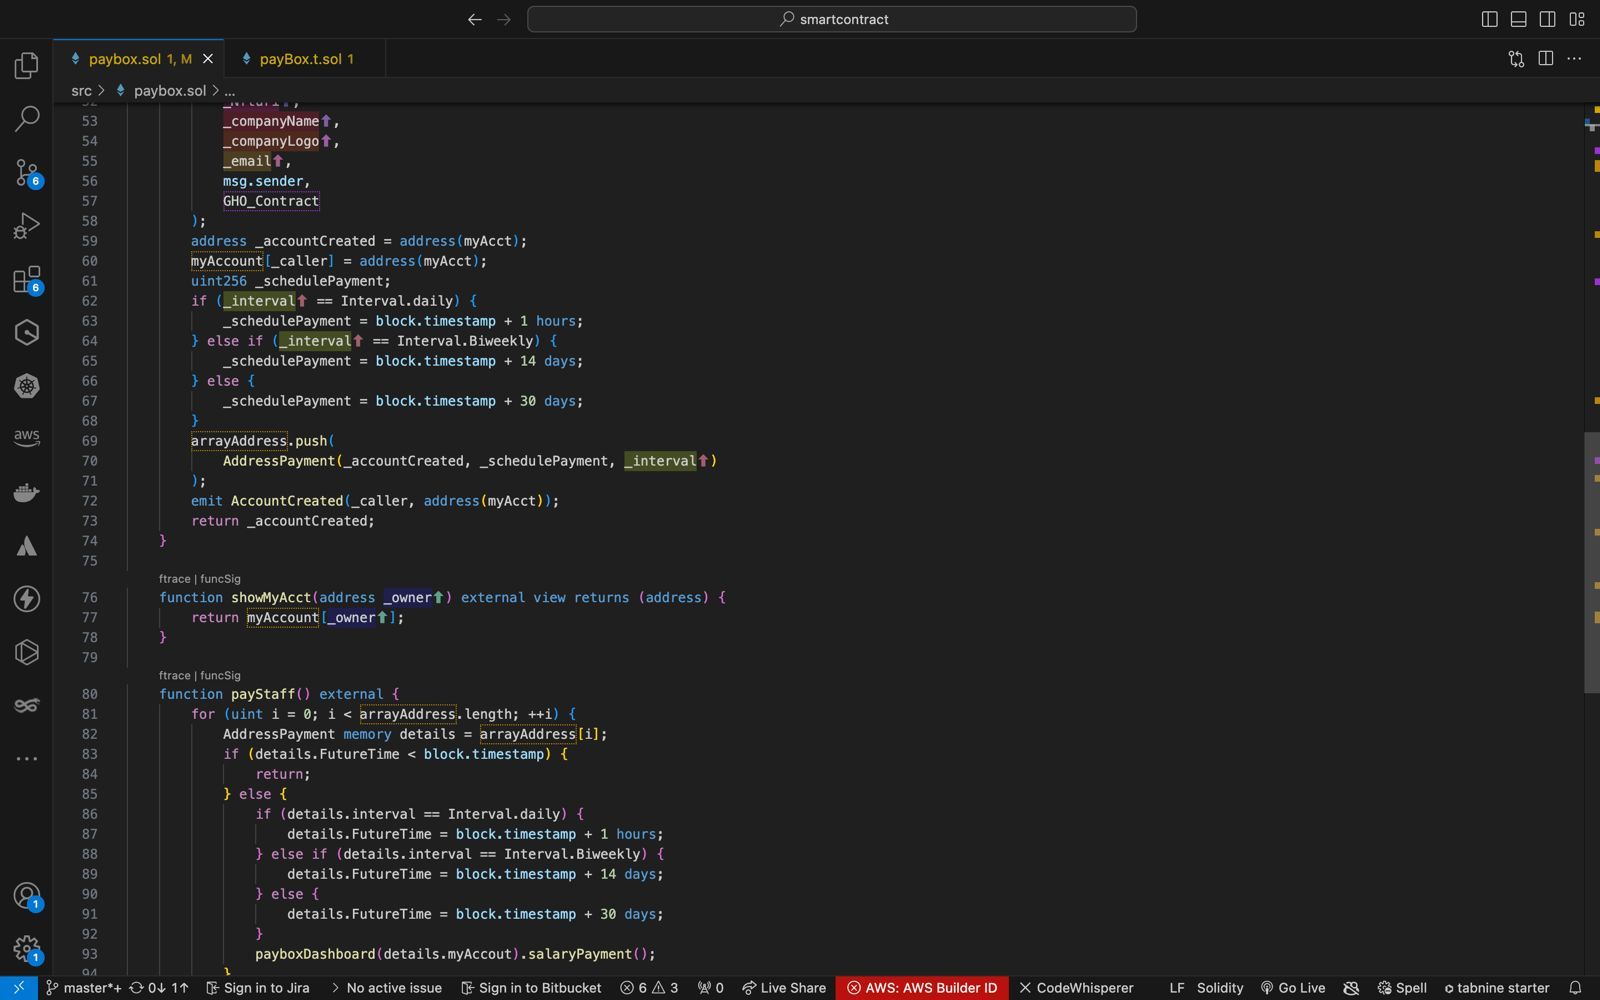Viewport: 1600px width, 1000px height.
Task: Click funcSig link above payStaff function
Action: tap(220, 676)
